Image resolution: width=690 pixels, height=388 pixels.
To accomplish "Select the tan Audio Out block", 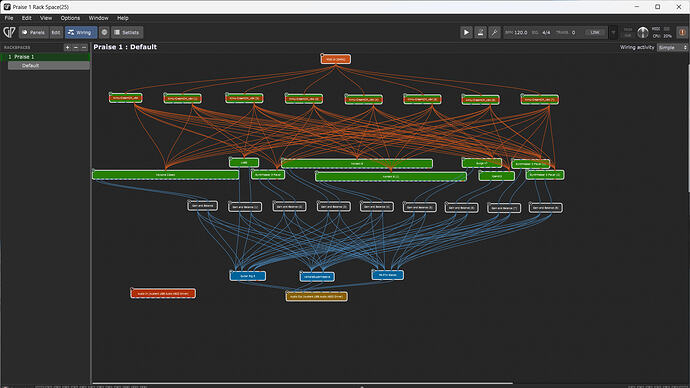I will point(316,296).
